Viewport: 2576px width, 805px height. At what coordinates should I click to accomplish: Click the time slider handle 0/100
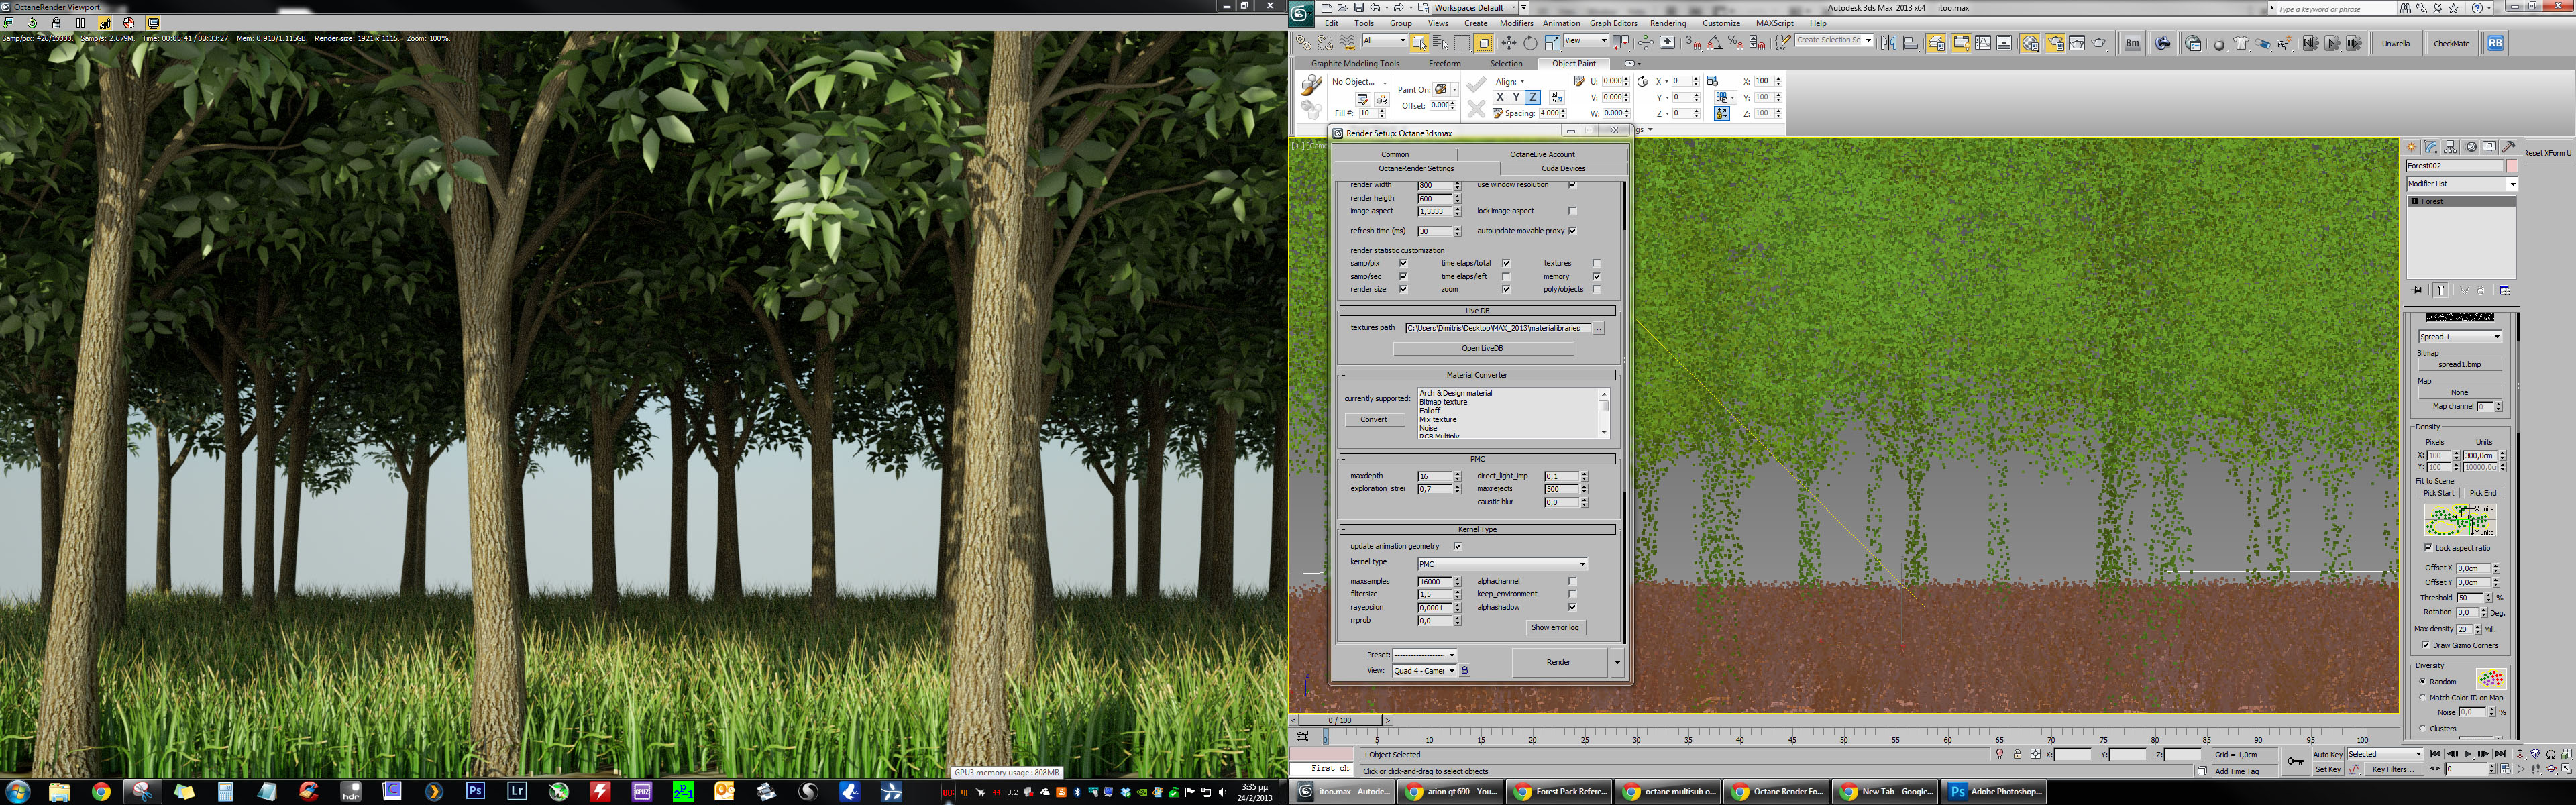point(1340,720)
